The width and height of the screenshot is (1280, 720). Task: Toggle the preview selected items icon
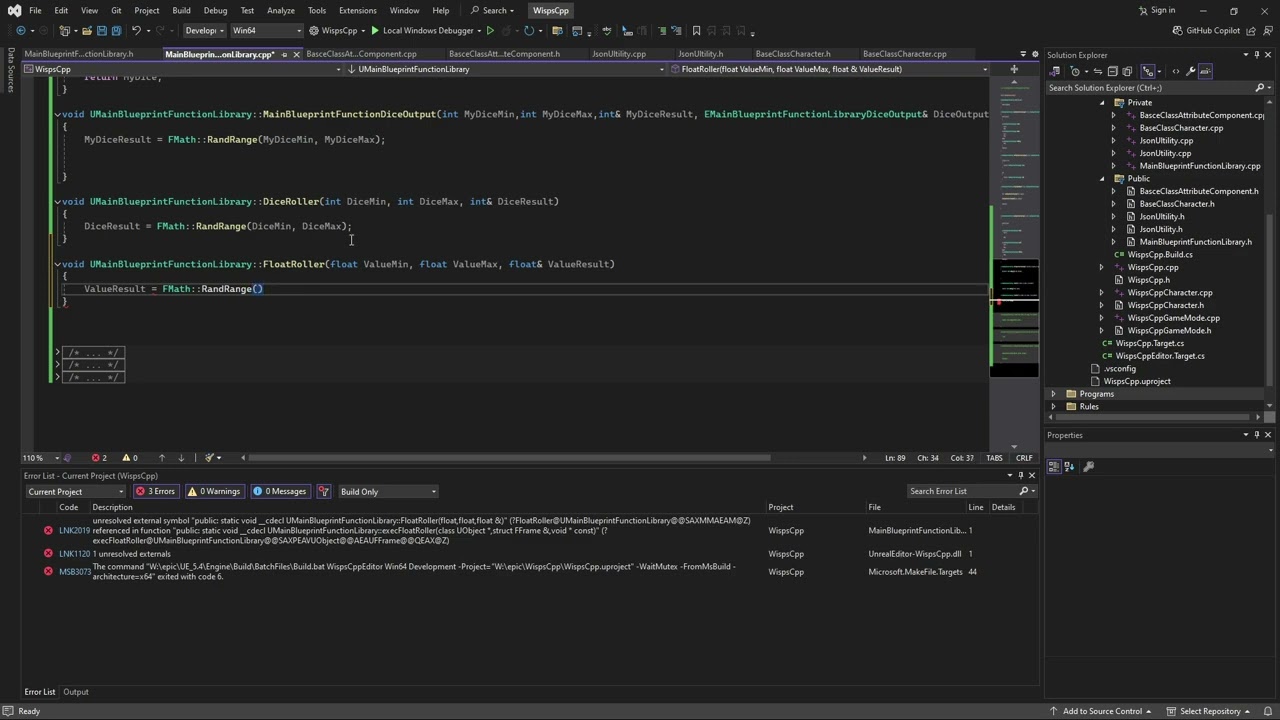pyautogui.click(x=1205, y=71)
